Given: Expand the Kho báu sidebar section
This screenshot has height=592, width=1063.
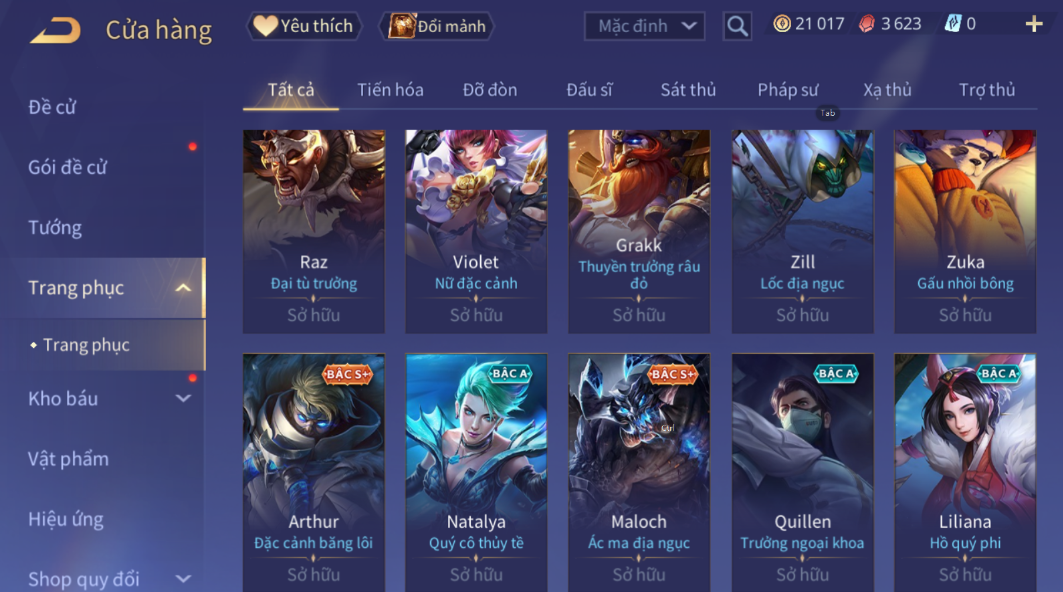Looking at the screenshot, I should pos(183,399).
